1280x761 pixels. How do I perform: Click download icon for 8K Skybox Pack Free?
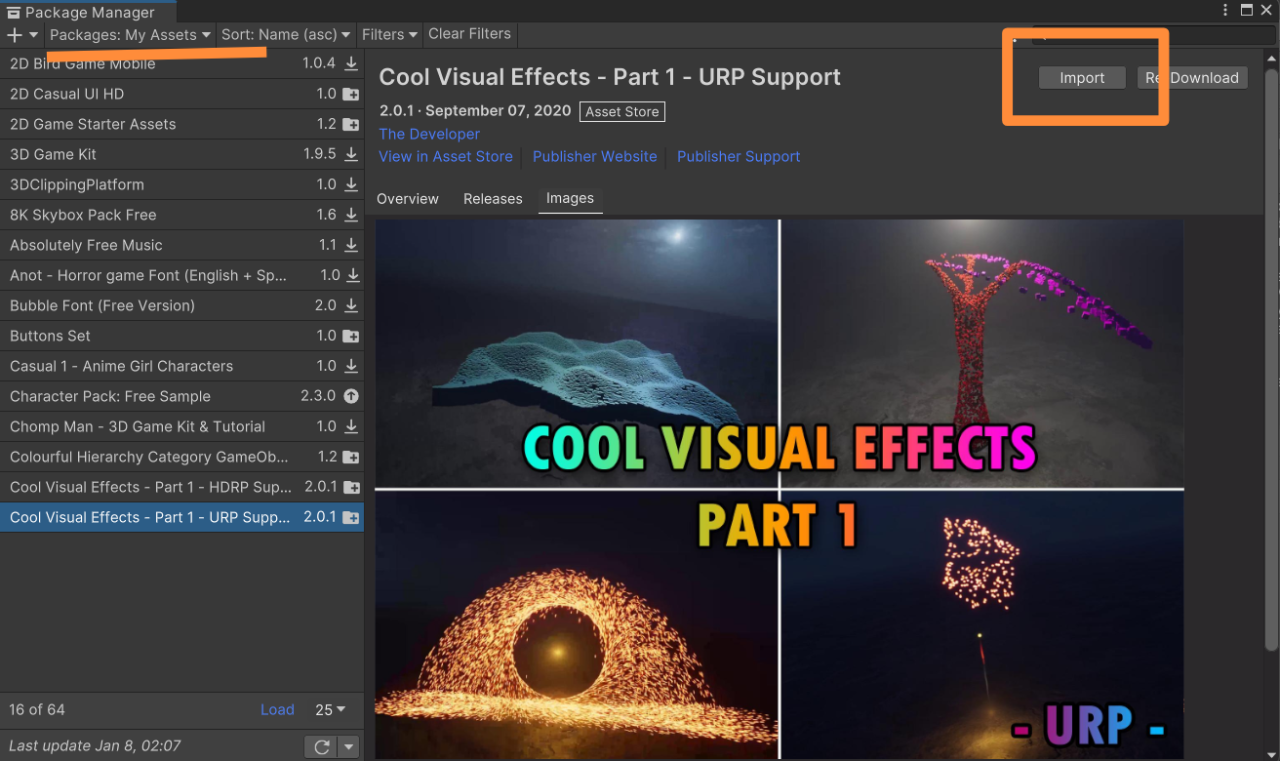pyautogui.click(x=351, y=215)
